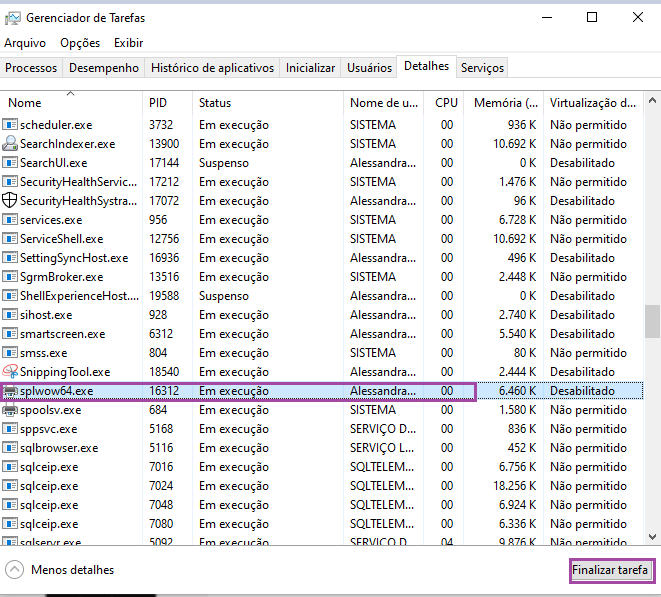Image resolution: width=661 pixels, height=597 pixels.
Task: Sort by Nome de usuário column header
Action: click(384, 102)
